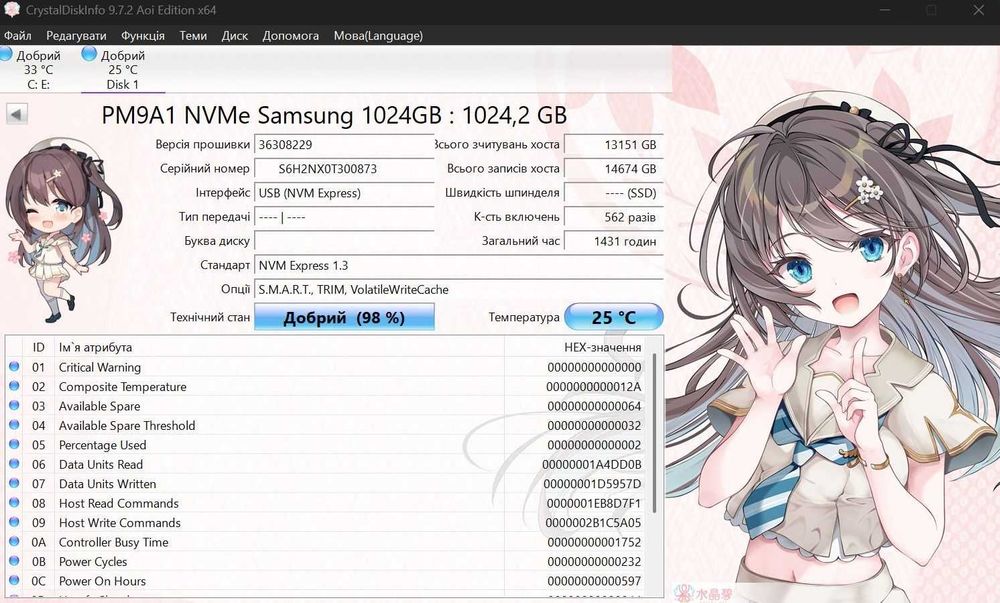
Task: Click the options field S.M.A.R.T., TRIM, VolatileWriteCache
Action: pyautogui.click(x=459, y=289)
